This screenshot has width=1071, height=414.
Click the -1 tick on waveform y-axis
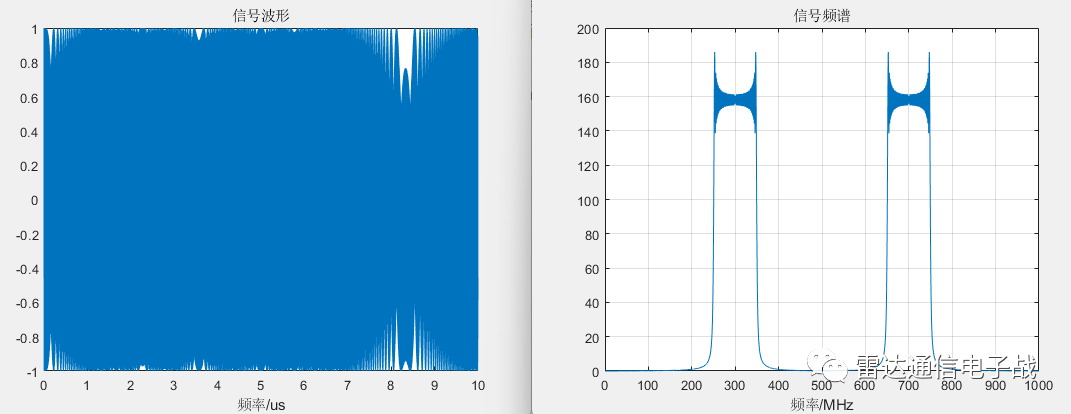coord(32,371)
